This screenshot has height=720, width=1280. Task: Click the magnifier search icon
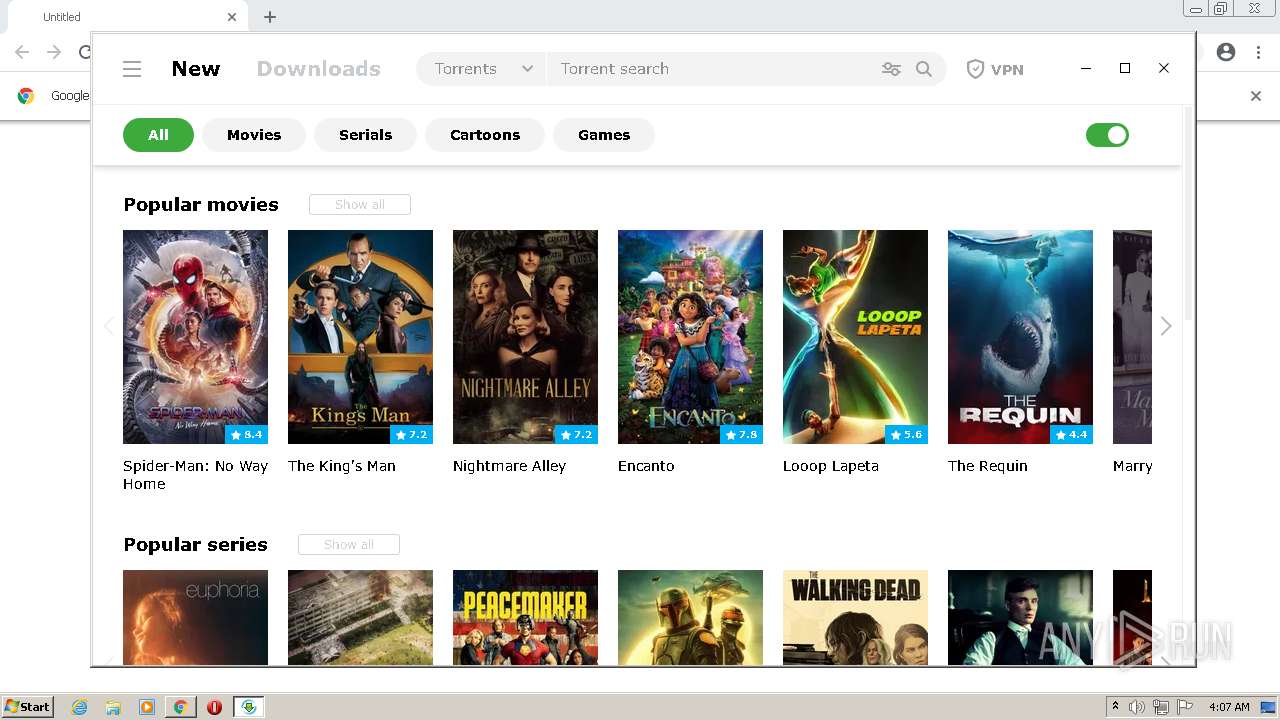924,69
